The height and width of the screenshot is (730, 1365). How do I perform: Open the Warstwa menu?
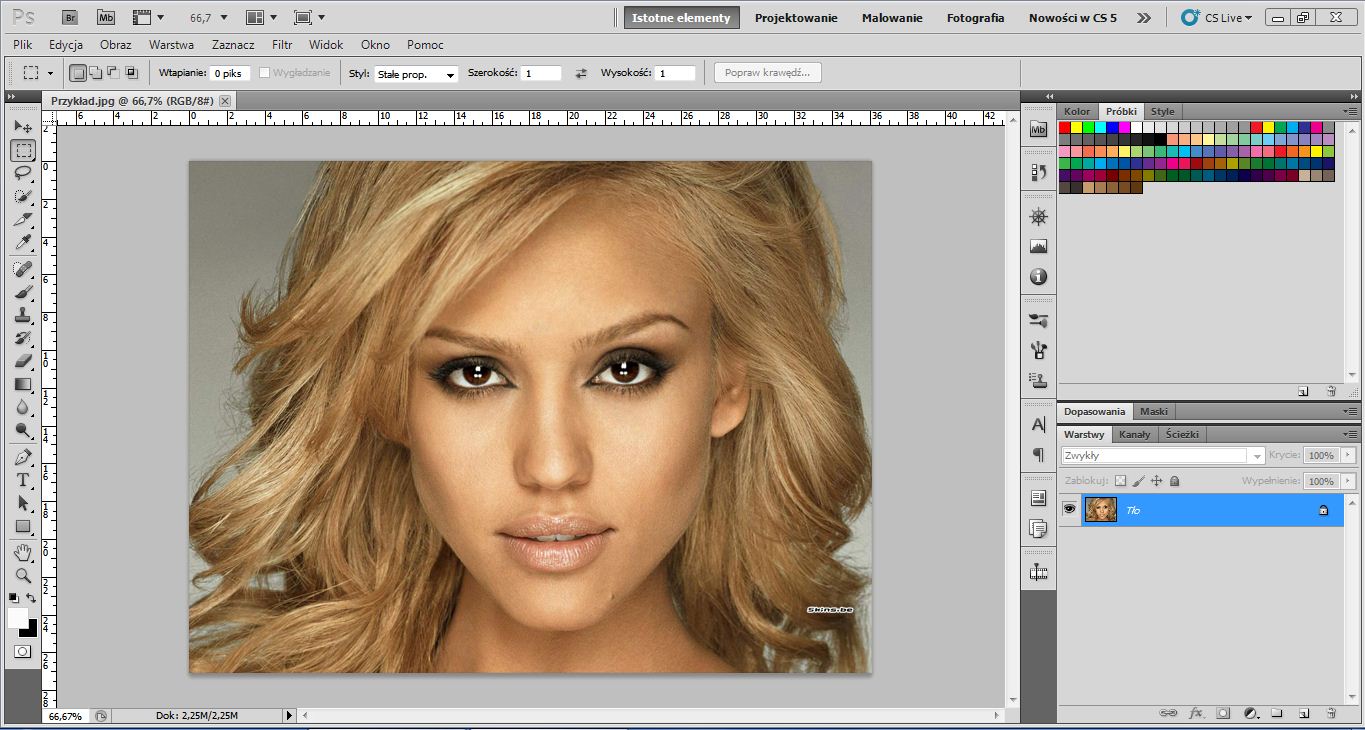[x=171, y=45]
